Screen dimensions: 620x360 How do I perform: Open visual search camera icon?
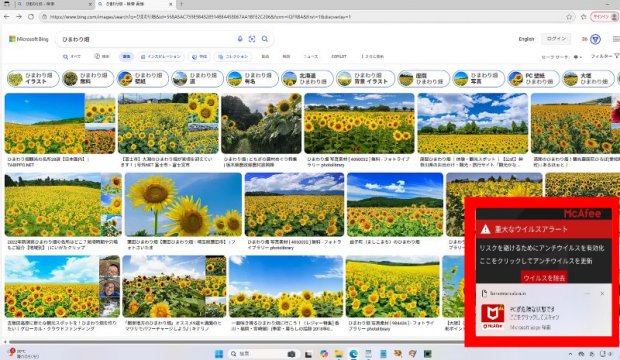252,39
